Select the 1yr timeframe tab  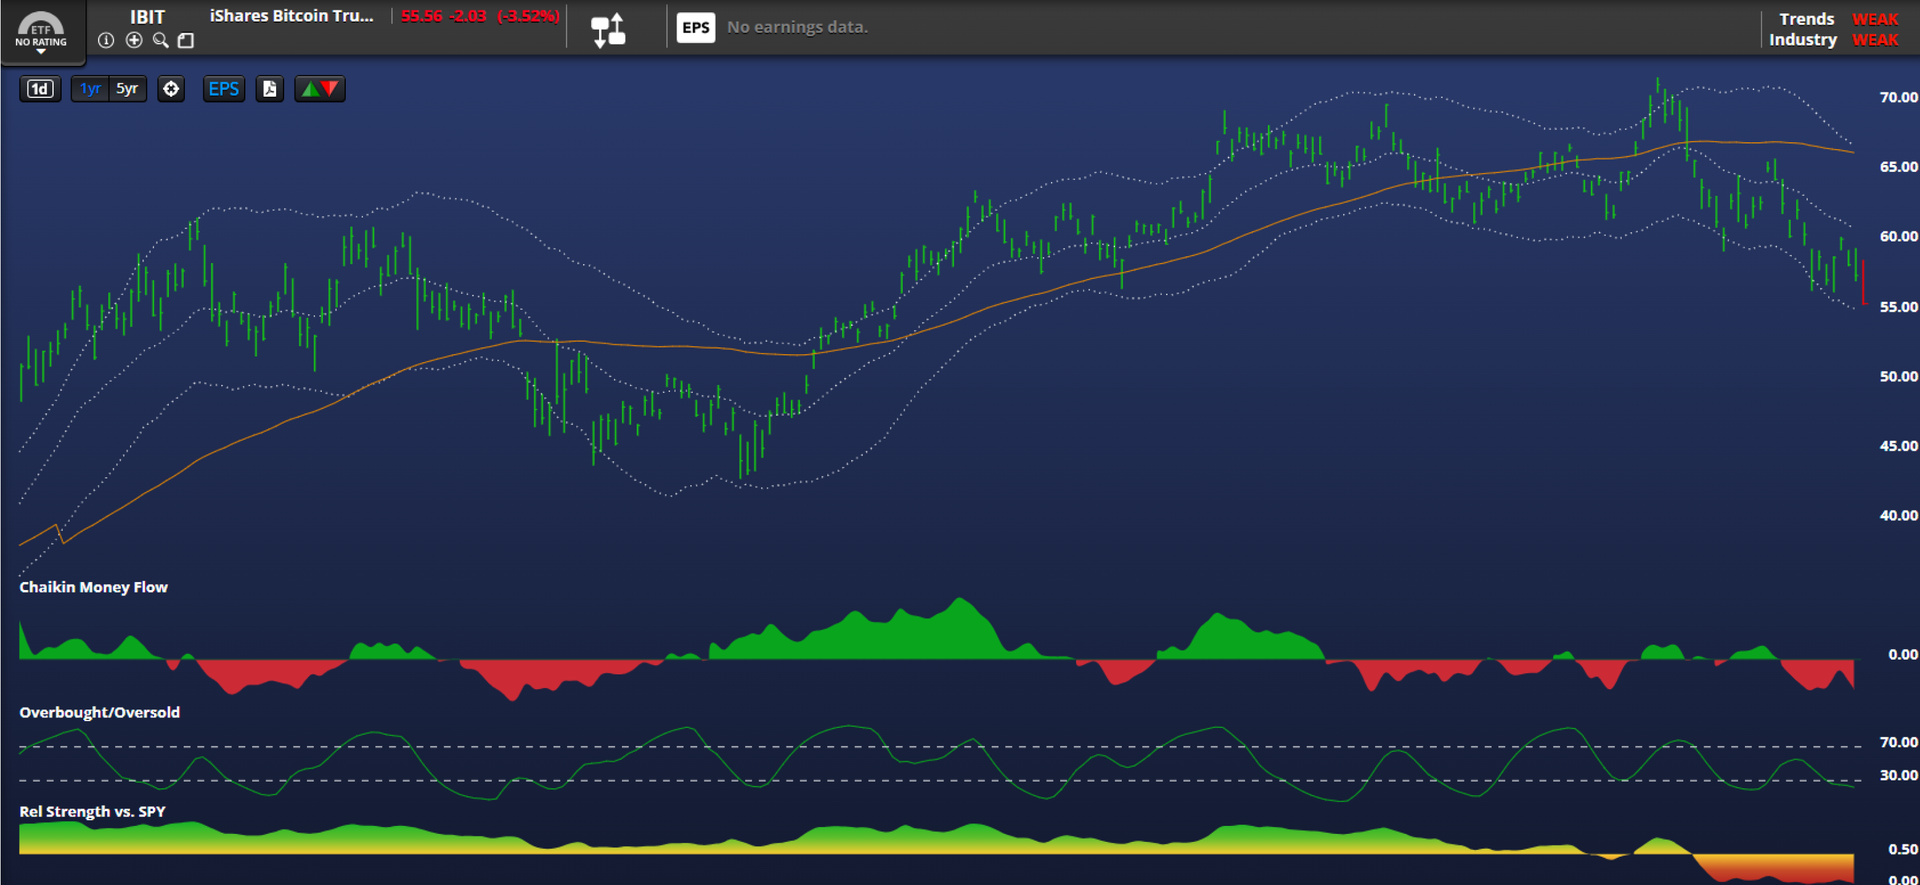pos(90,89)
